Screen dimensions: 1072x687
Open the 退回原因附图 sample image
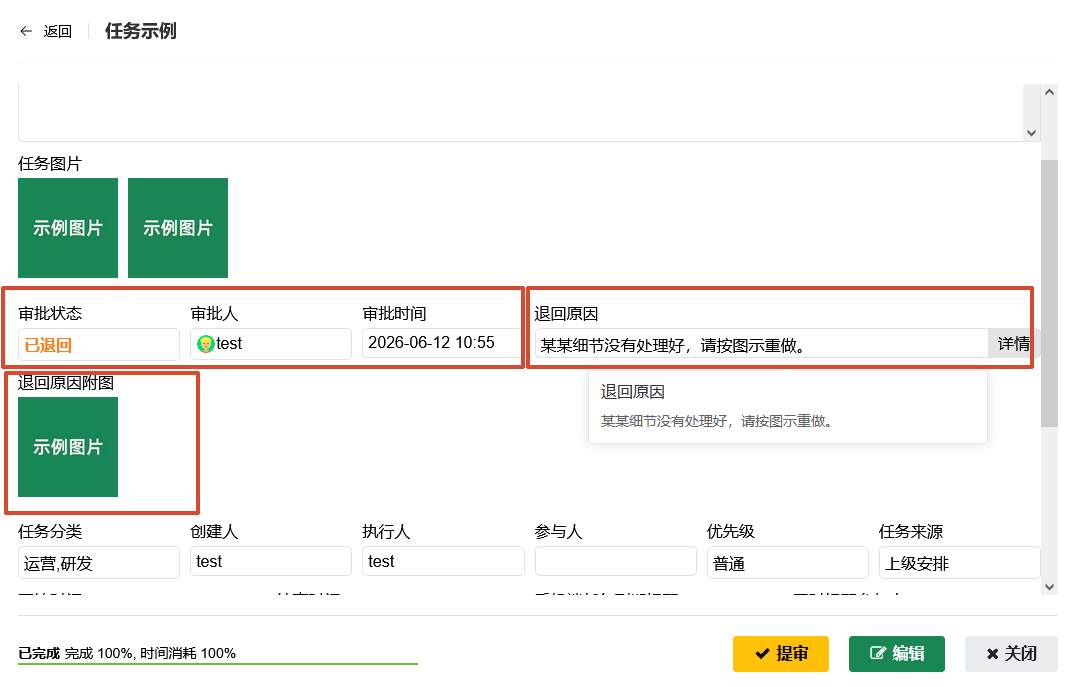(x=68, y=446)
